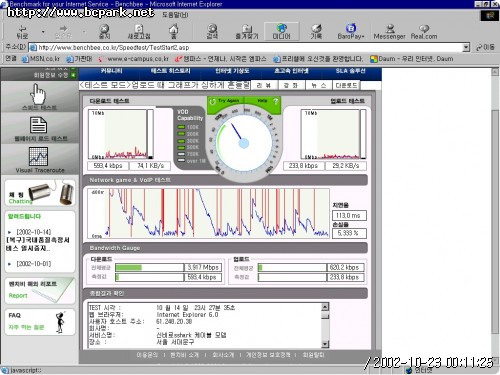The height and width of the screenshot is (375, 500).
Task: Expand the Back button history arrow
Action: [x=43, y=32]
